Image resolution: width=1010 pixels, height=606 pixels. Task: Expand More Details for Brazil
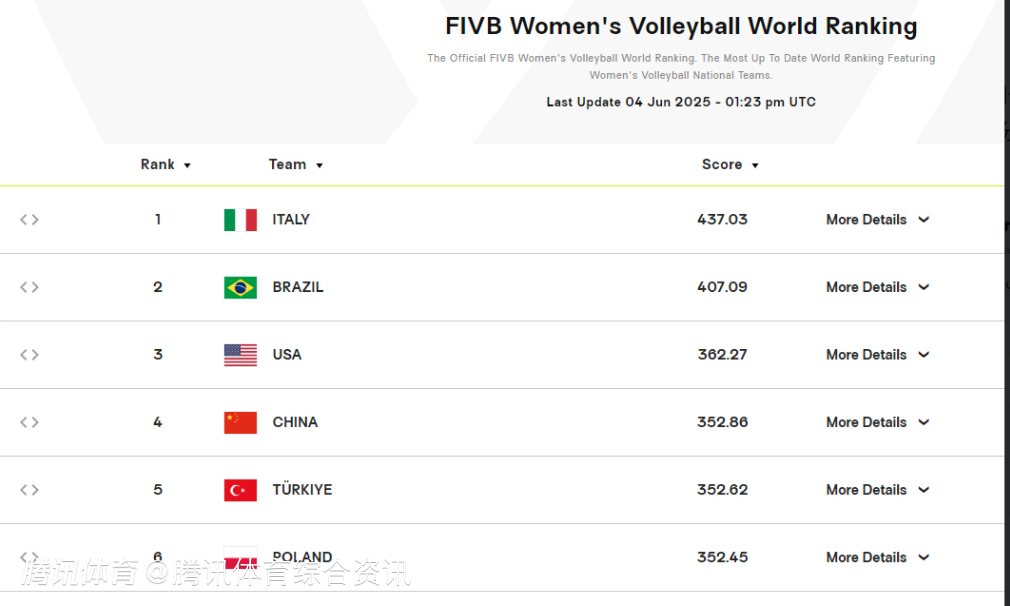(877, 287)
